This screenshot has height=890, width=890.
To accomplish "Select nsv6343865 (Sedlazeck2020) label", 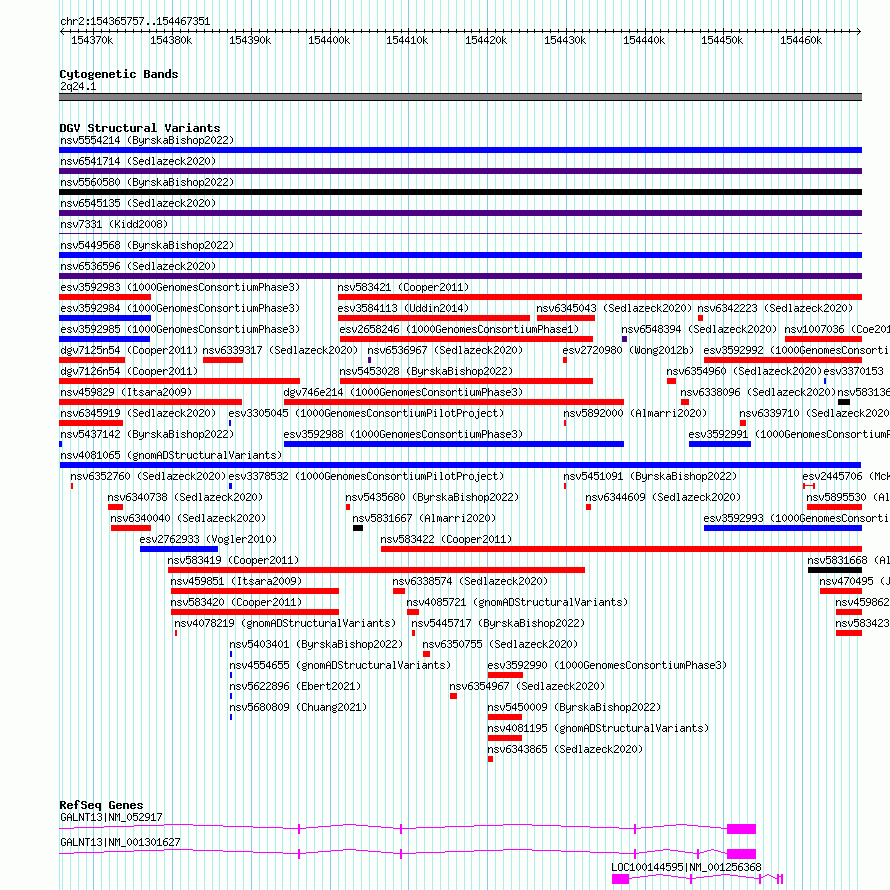I will coord(565,749).
